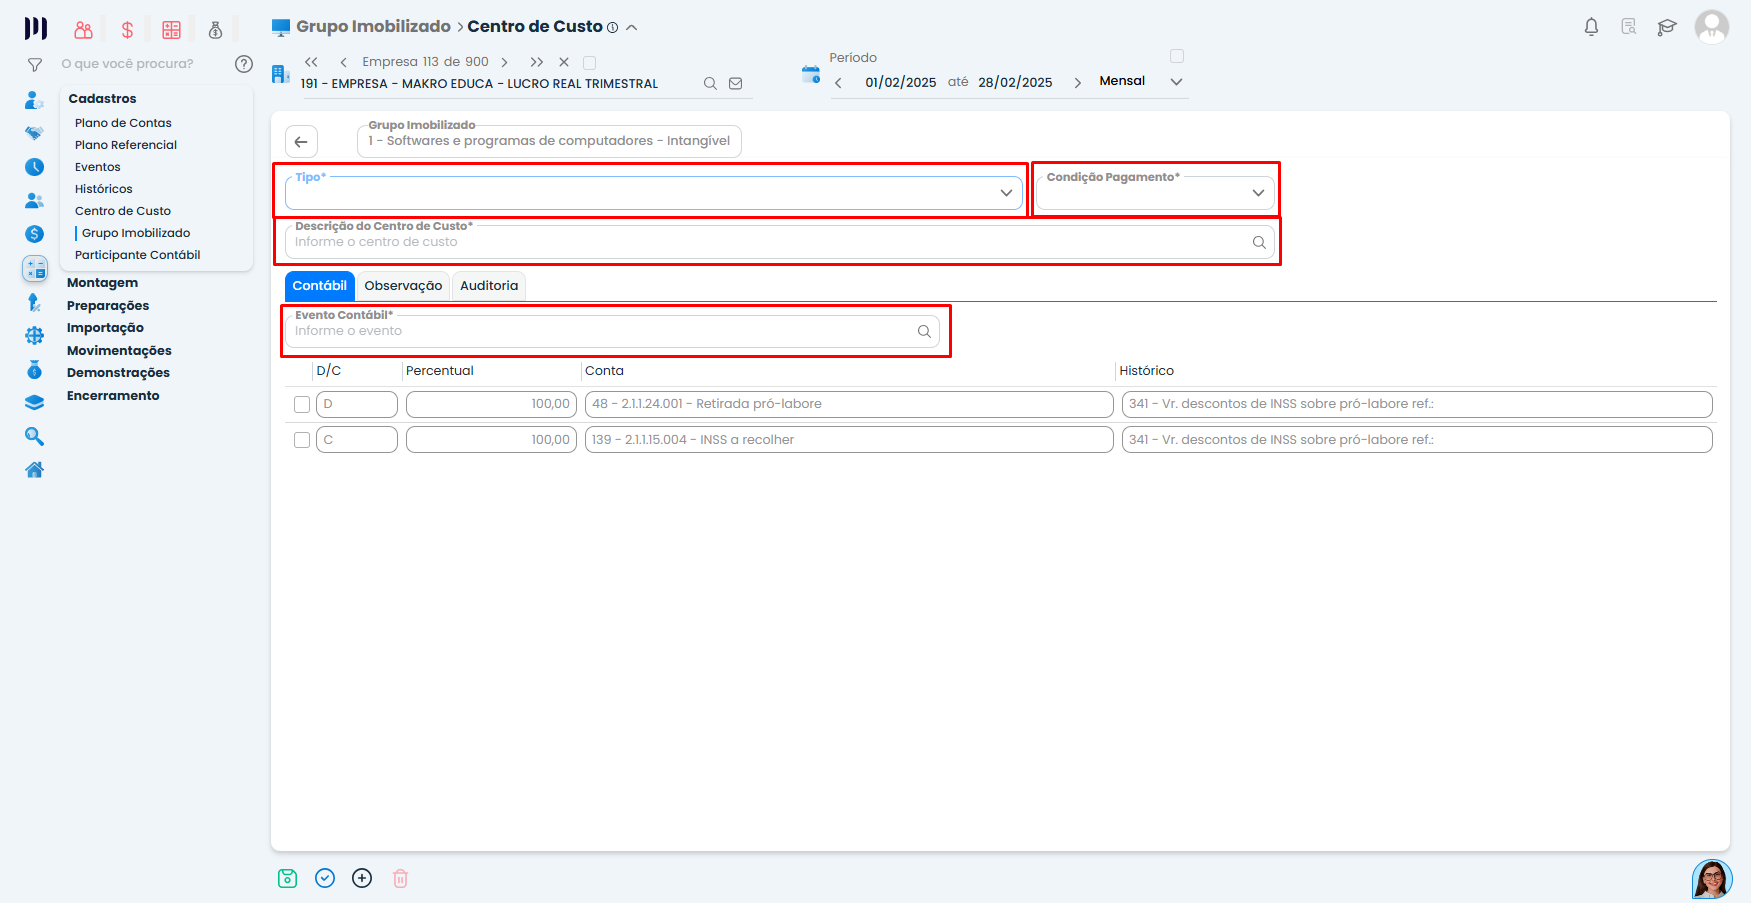Click the notifications bell icon
Viewport: 1751px width, 903px height.
point(1591,27)
